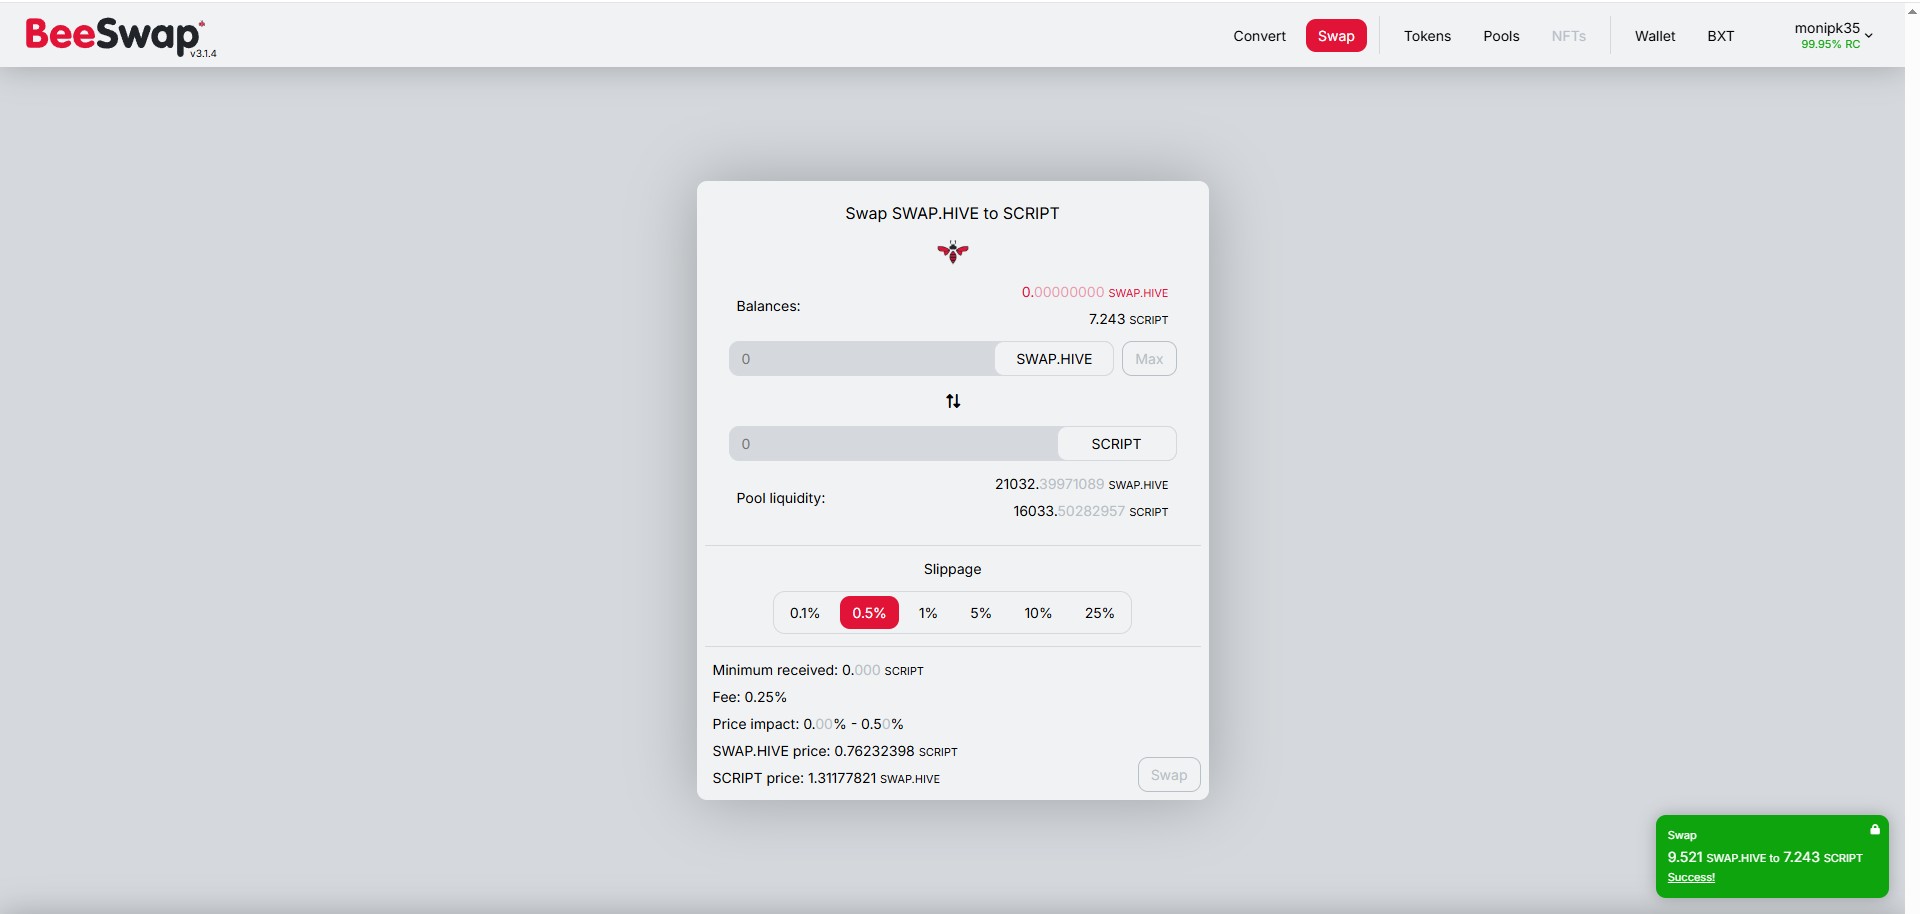
Task: Click the red bee icon
Action: click(x=953, y=252)
